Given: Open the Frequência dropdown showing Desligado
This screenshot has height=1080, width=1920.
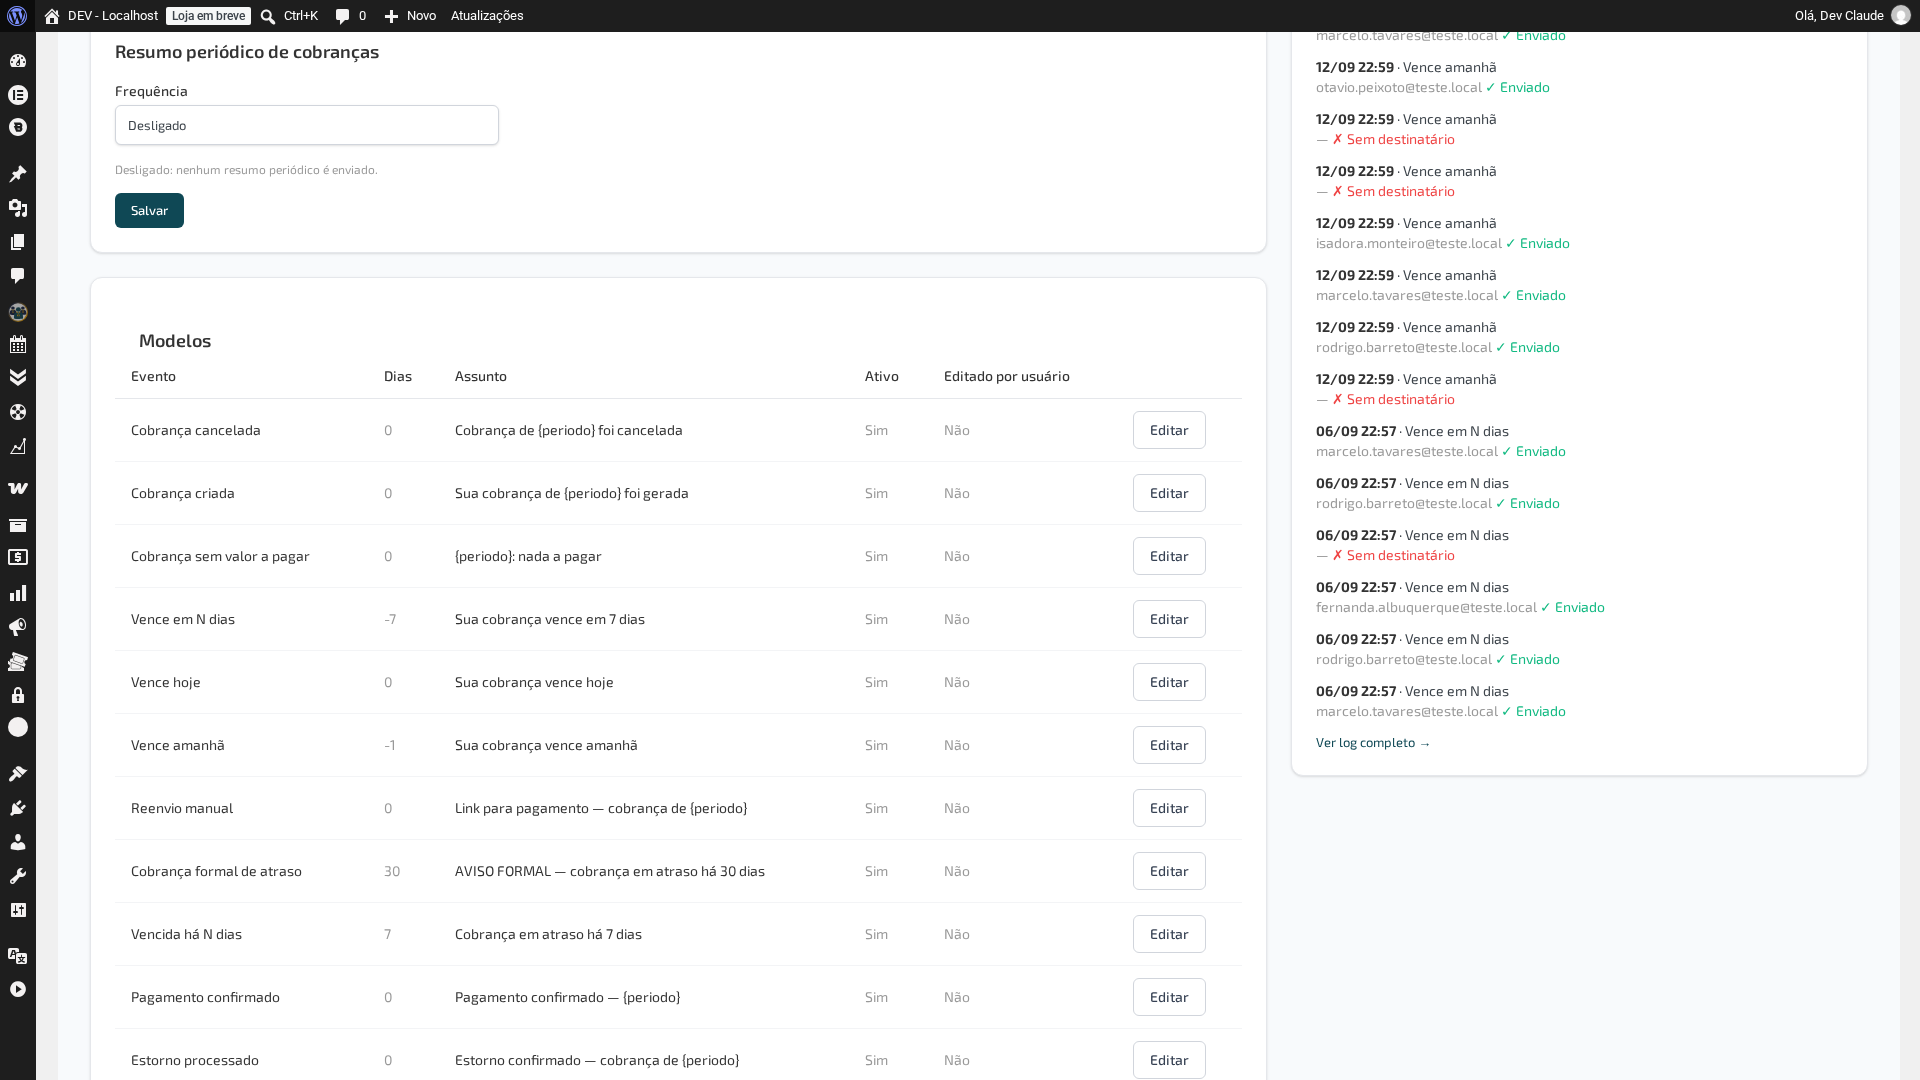Looking at the screenshot, I should tap(307, 125).
